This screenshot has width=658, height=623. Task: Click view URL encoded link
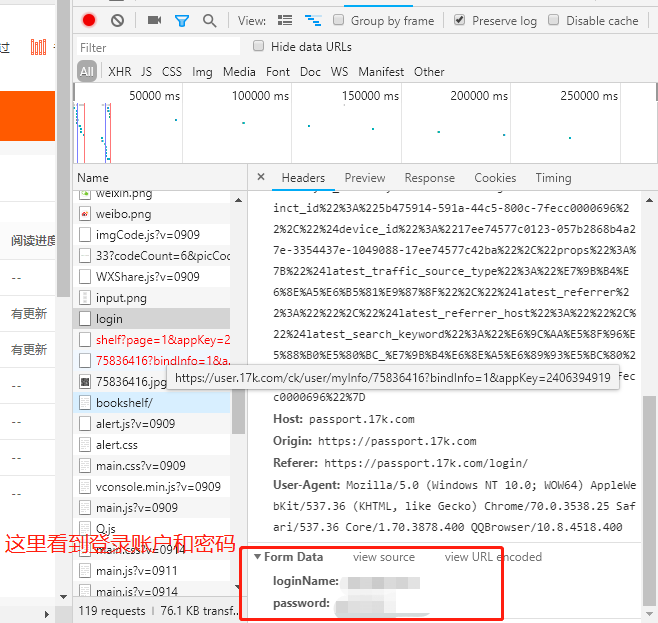coord(493,557)
